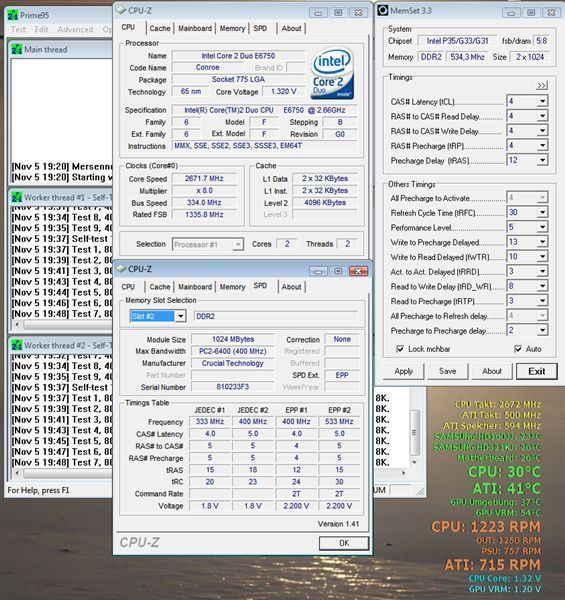Open the Memory tab in lower CPU-Z
565x600 pixels.
[x=232, y=287]
